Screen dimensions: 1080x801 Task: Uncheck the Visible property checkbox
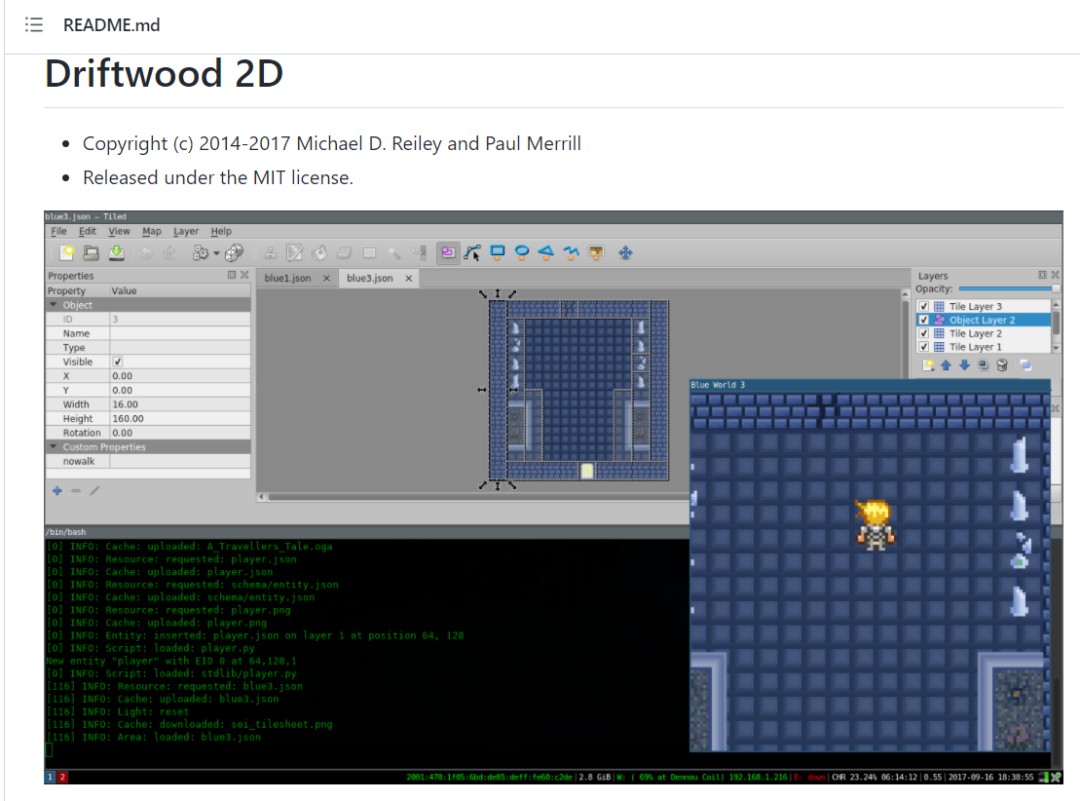pyautogui.click(x=118, y=362)
